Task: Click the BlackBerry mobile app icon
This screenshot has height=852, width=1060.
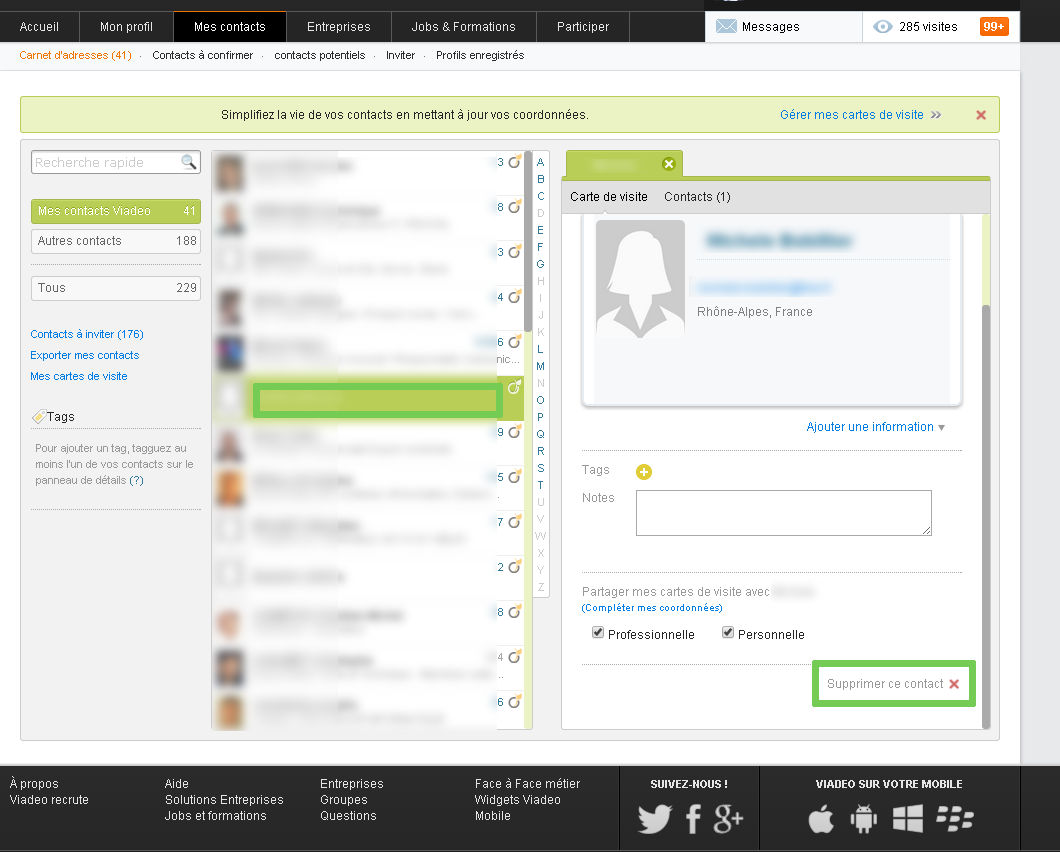Action: coord(955,820)
